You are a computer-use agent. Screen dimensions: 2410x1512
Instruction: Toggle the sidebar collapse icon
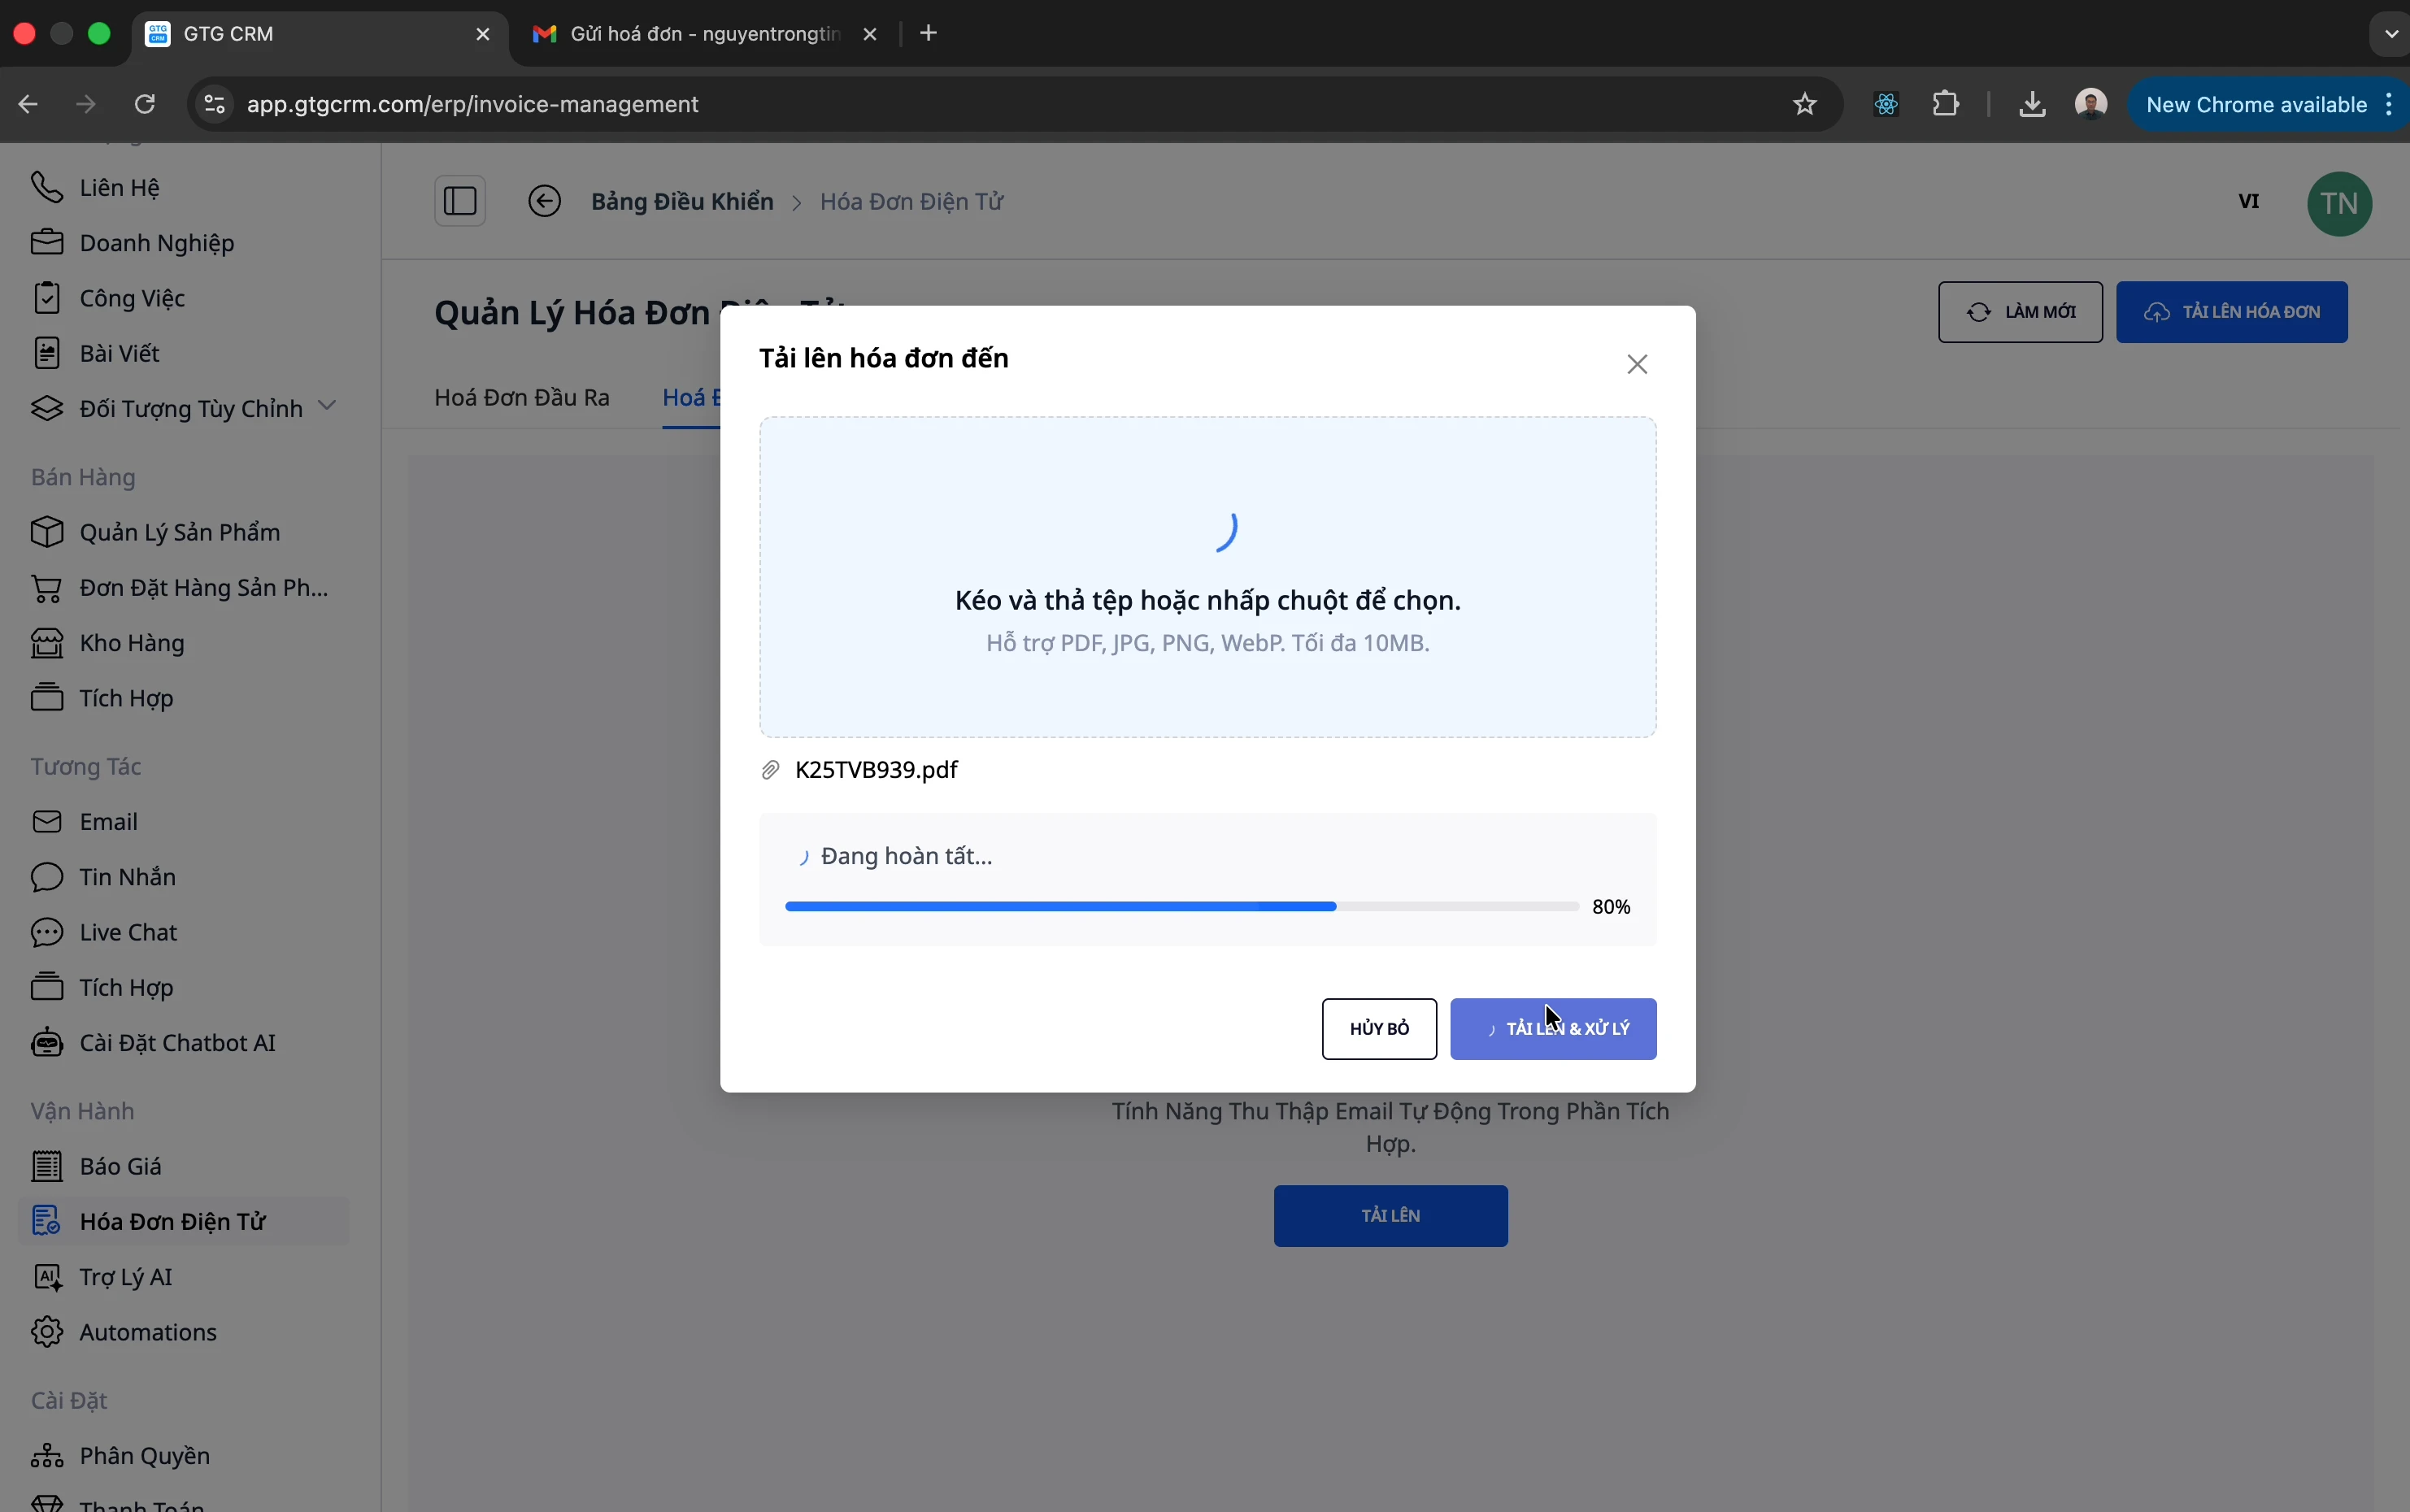coord(460,202)
